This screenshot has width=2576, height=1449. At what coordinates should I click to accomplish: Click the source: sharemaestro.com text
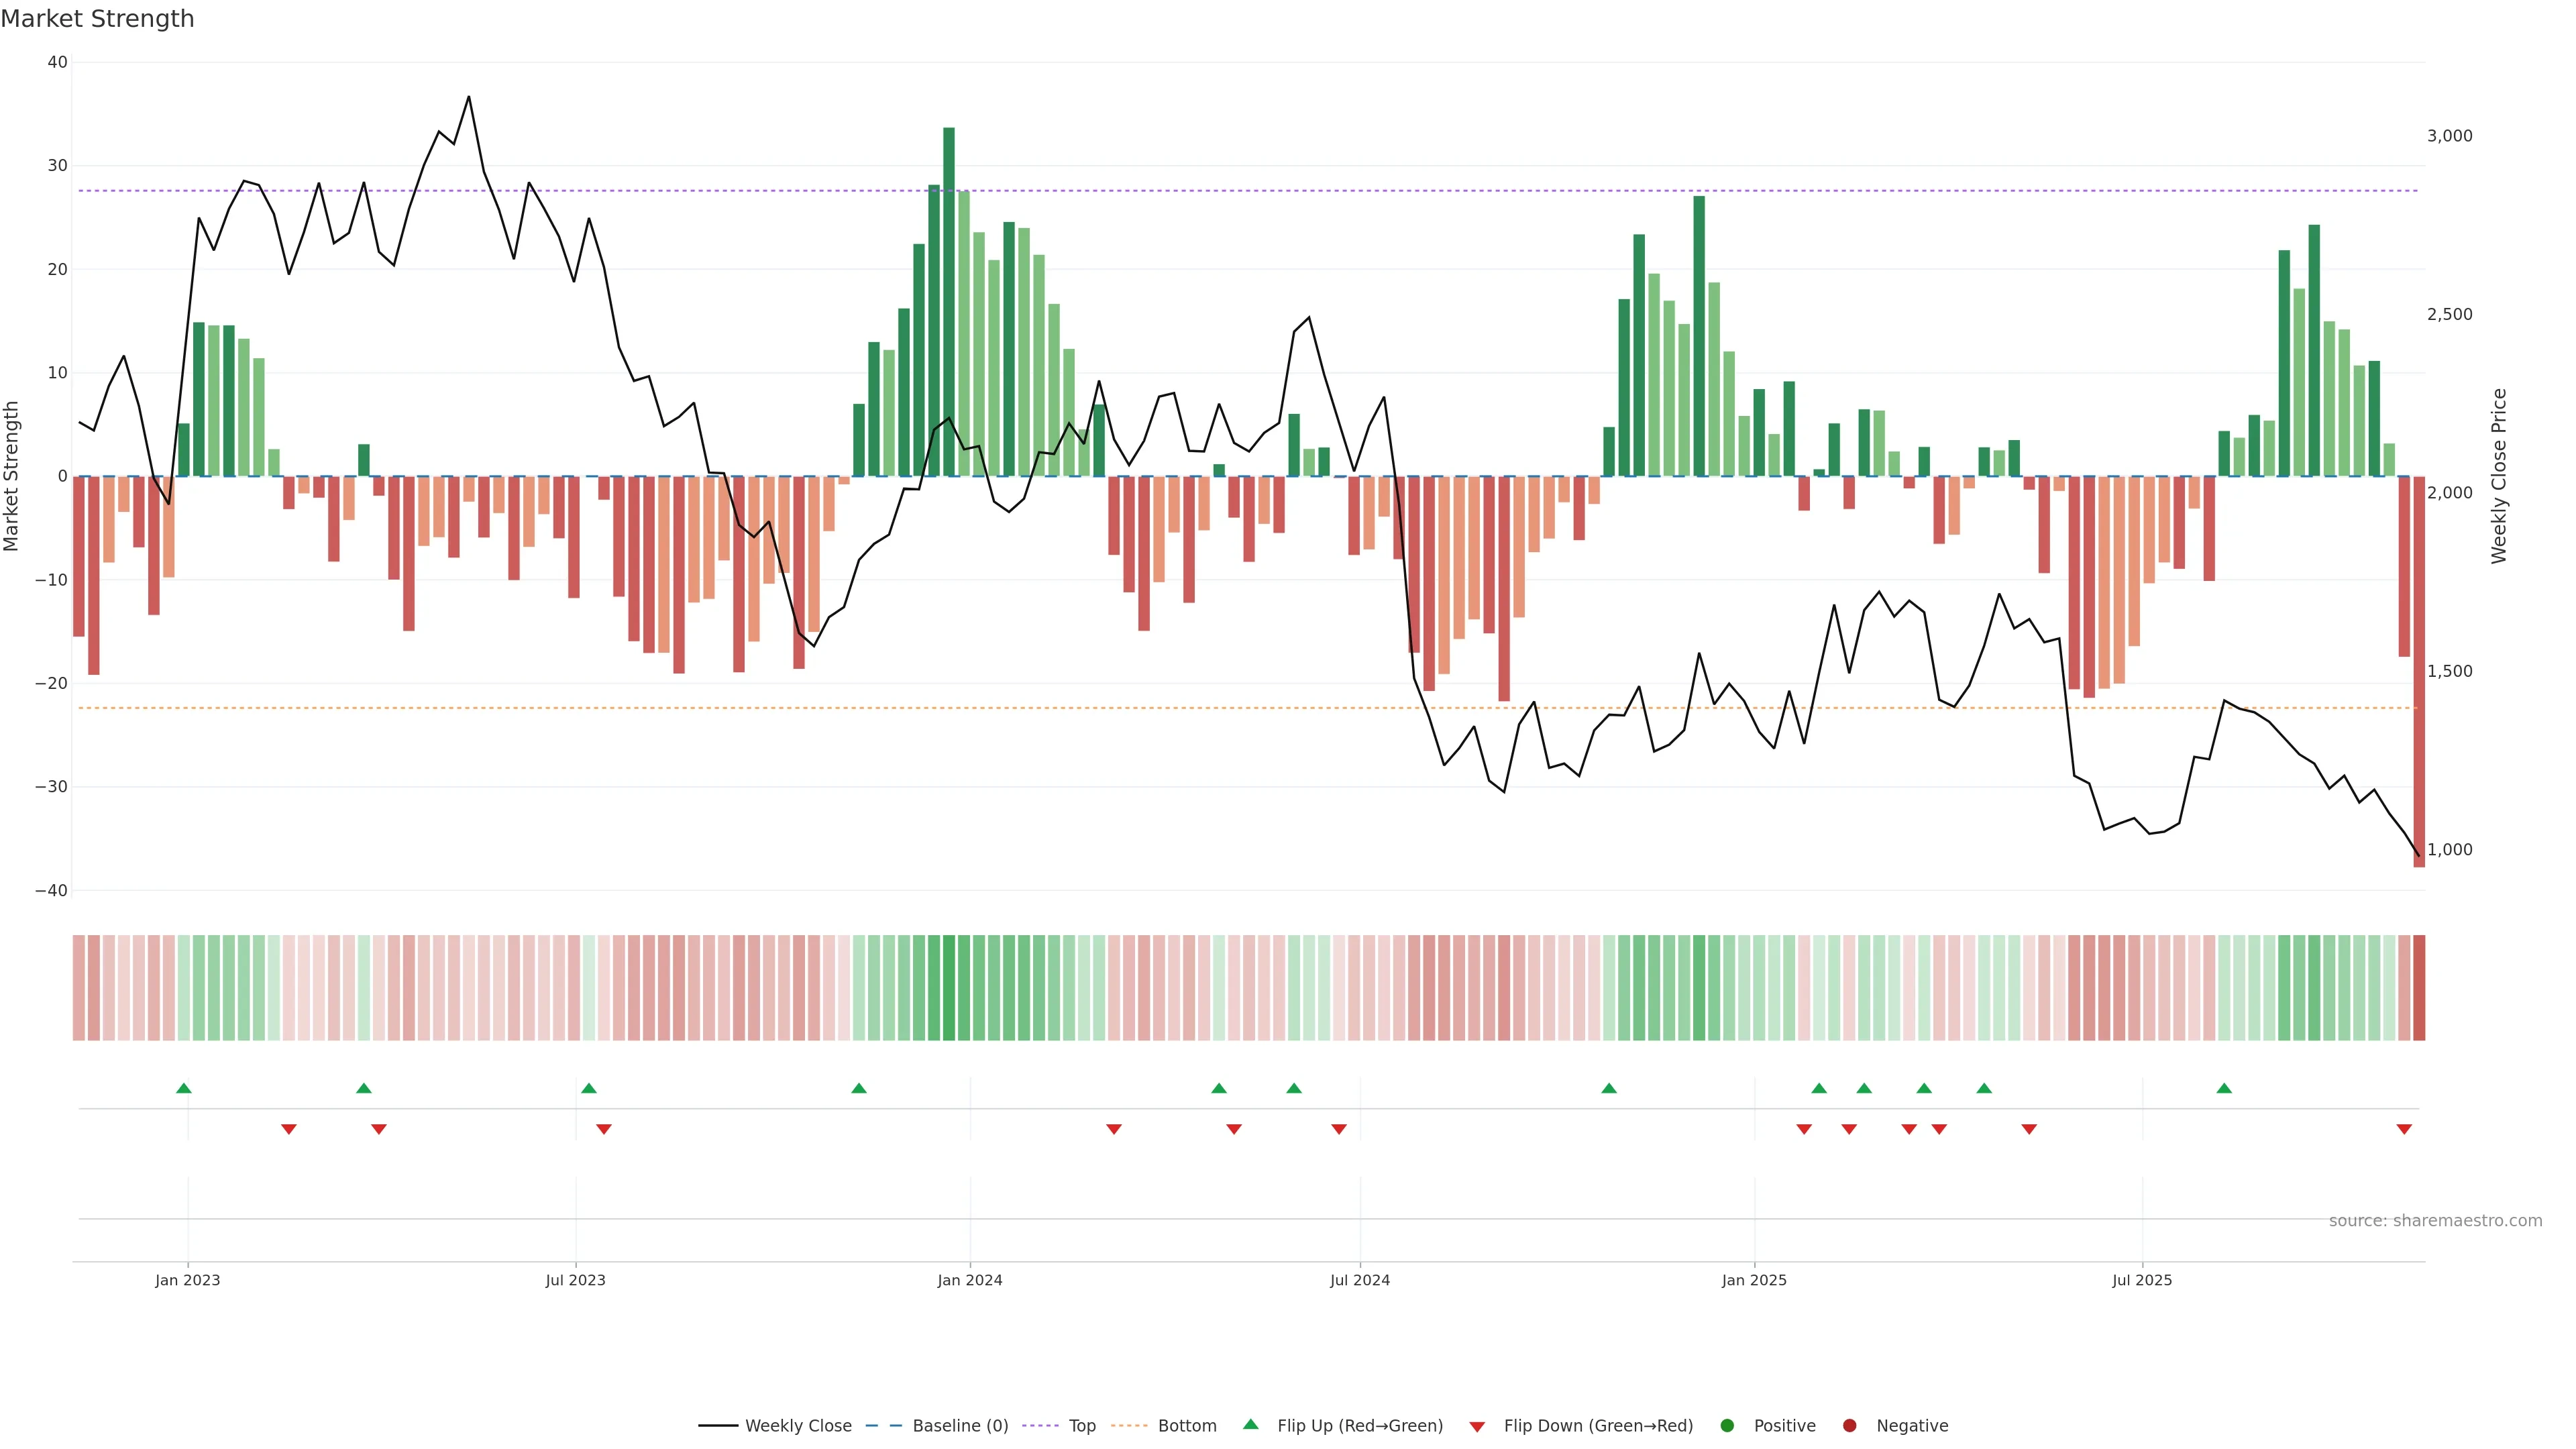click(2435, 1220)
